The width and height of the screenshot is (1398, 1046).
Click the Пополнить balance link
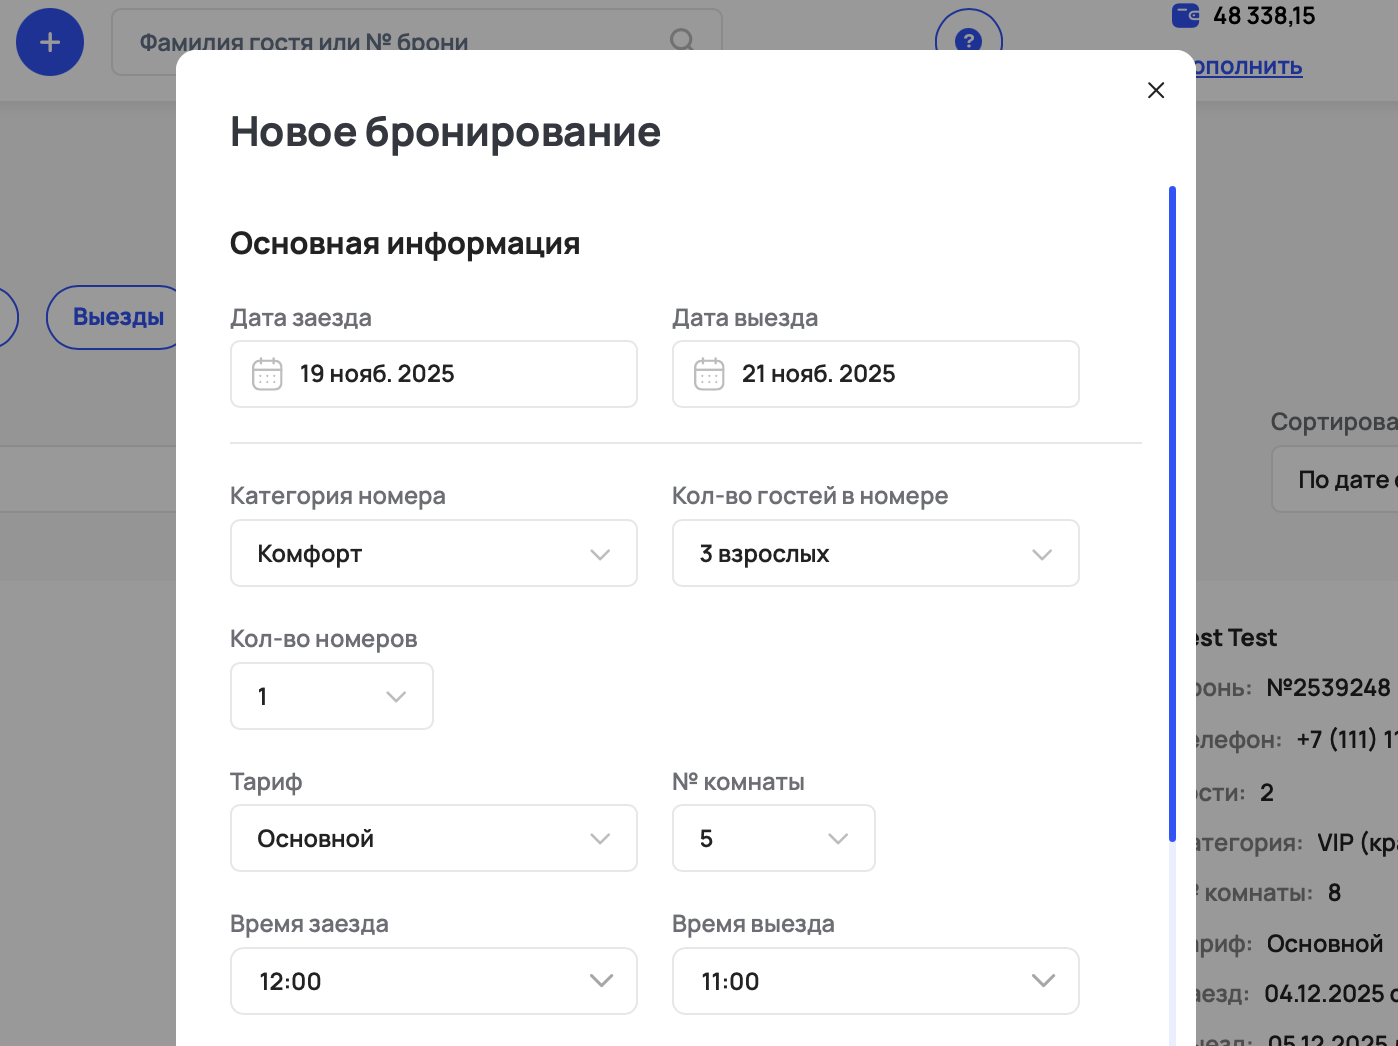(1249, 67)
